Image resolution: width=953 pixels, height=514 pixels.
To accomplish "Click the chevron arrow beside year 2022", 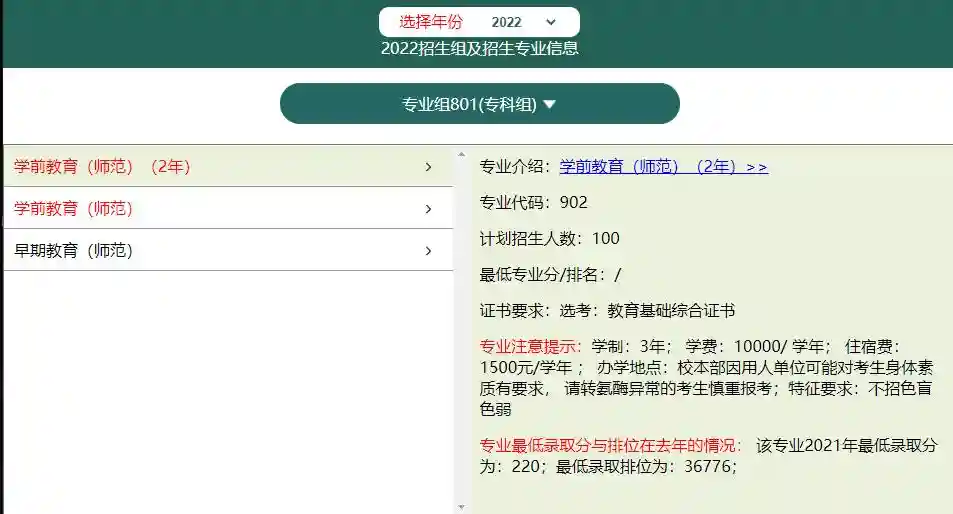I will [551, 22].
